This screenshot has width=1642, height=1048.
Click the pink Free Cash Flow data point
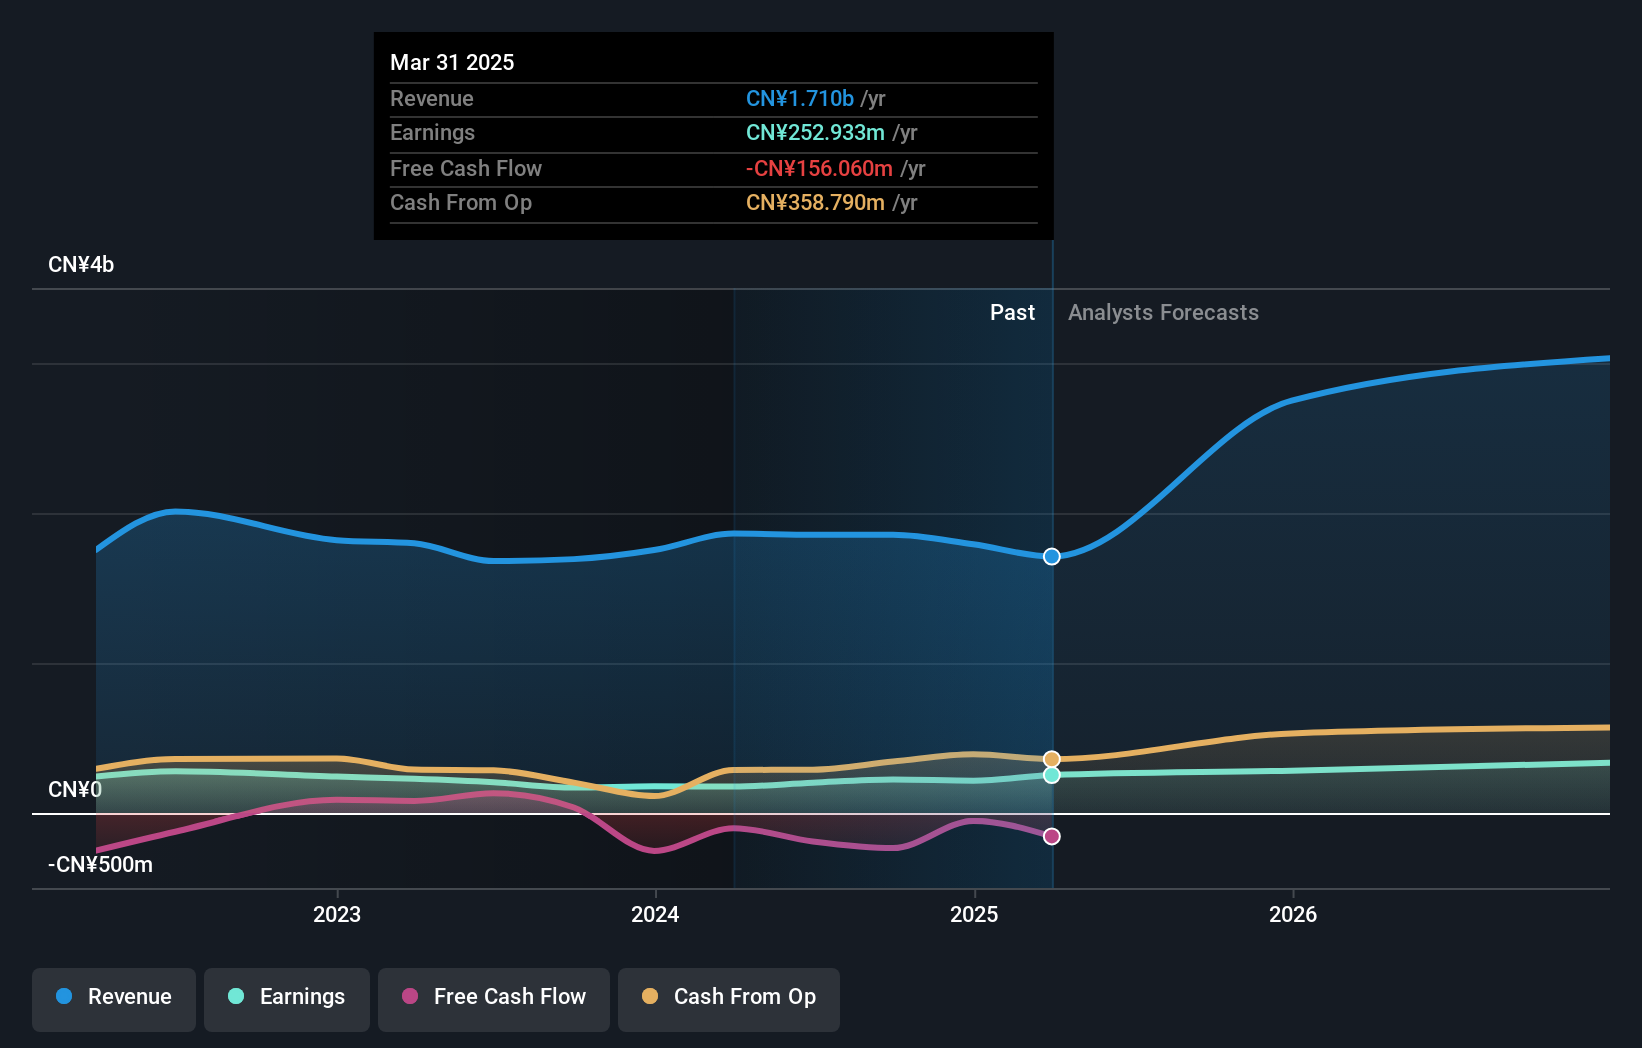click(1052, 836)
